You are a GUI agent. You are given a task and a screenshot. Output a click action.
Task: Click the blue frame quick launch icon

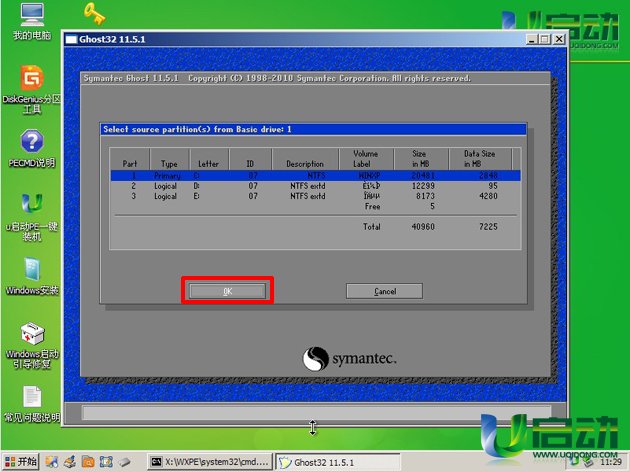[106, 462]
